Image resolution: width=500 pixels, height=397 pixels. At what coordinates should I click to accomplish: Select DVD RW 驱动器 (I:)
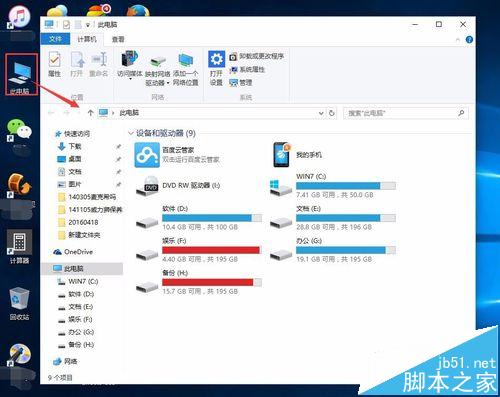point(178,186)
